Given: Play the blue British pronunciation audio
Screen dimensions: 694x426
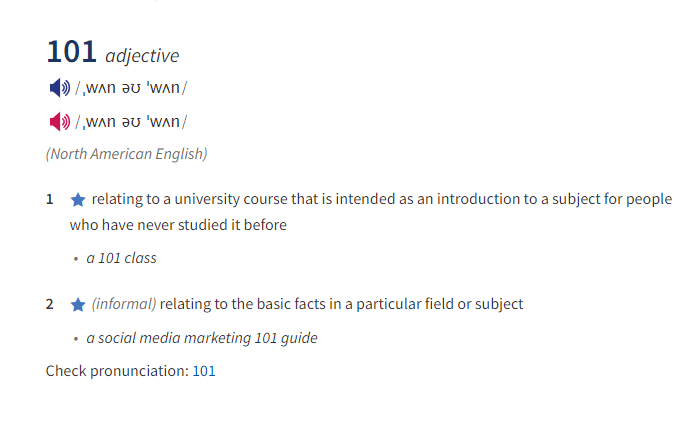Looking at the screenshot, I should tap(60, 88).
